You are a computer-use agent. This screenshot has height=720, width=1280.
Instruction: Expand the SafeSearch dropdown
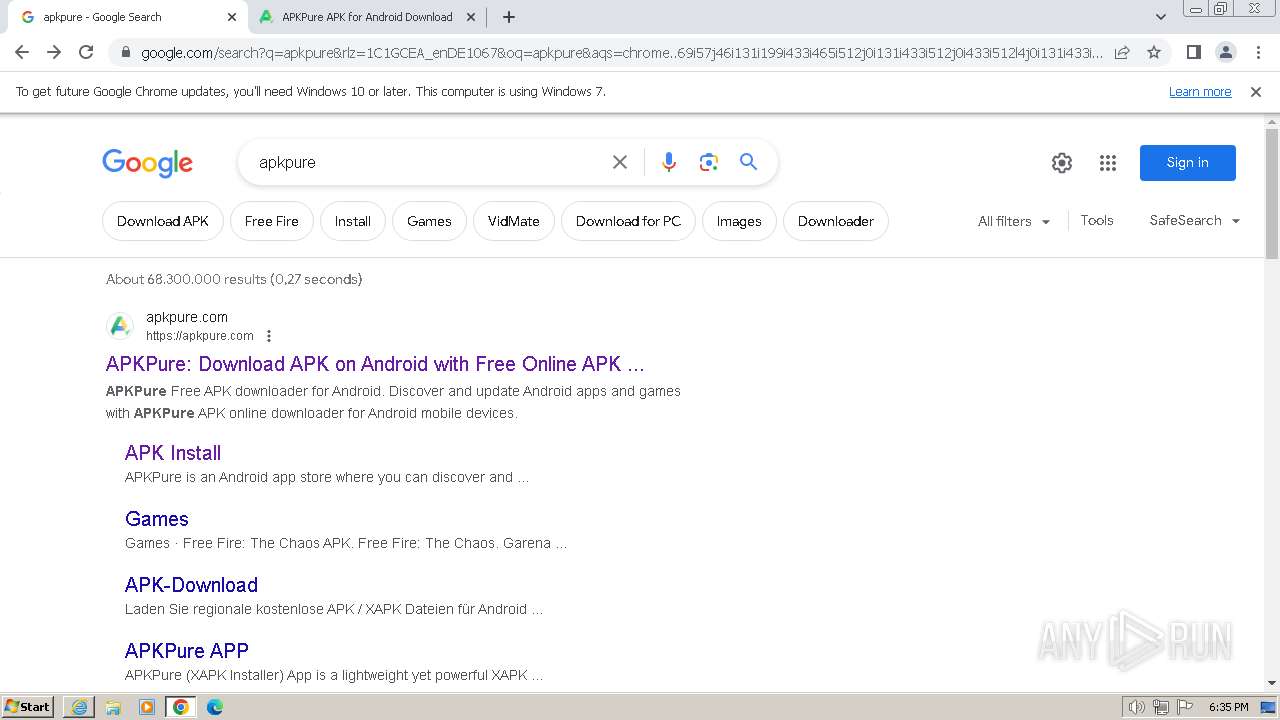click(x=1194, y=220)
